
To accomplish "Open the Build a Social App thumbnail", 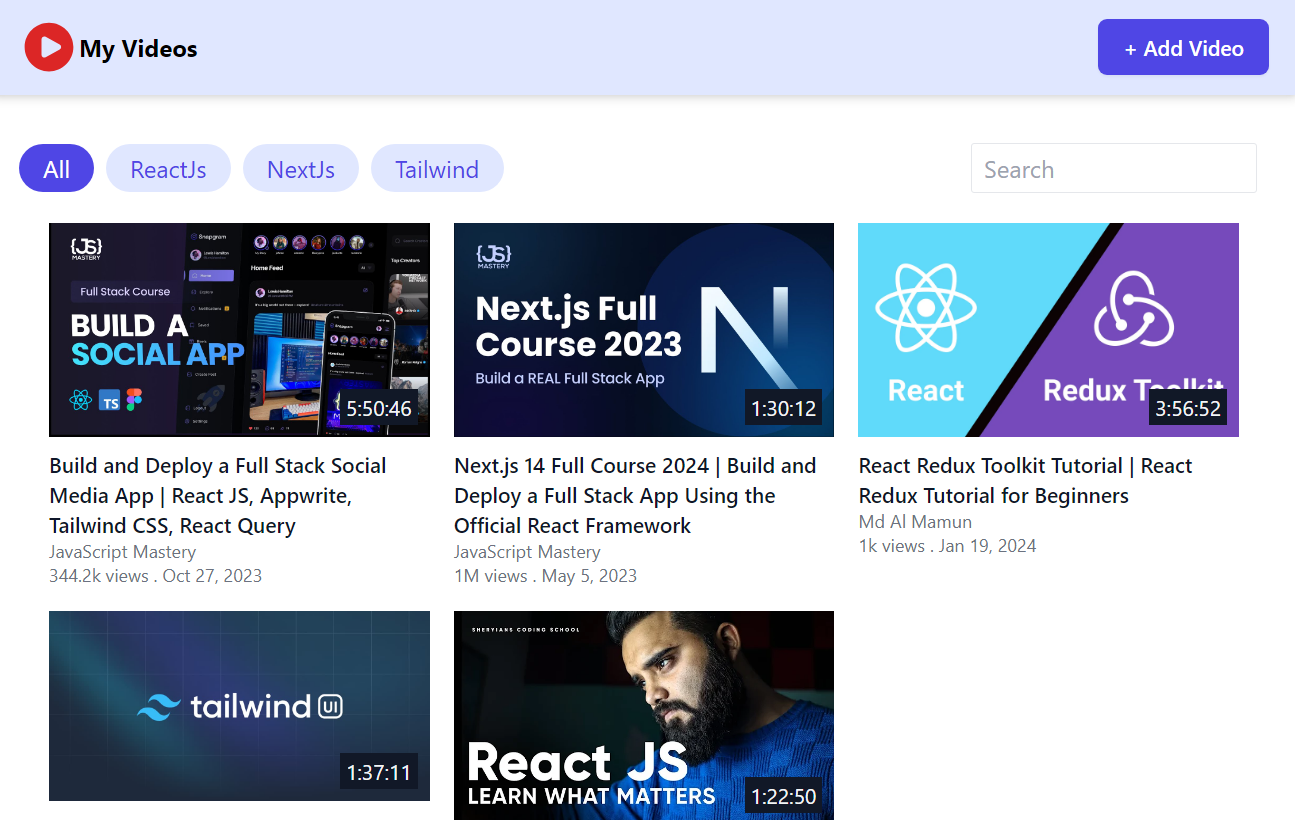I will pos(239,330).
